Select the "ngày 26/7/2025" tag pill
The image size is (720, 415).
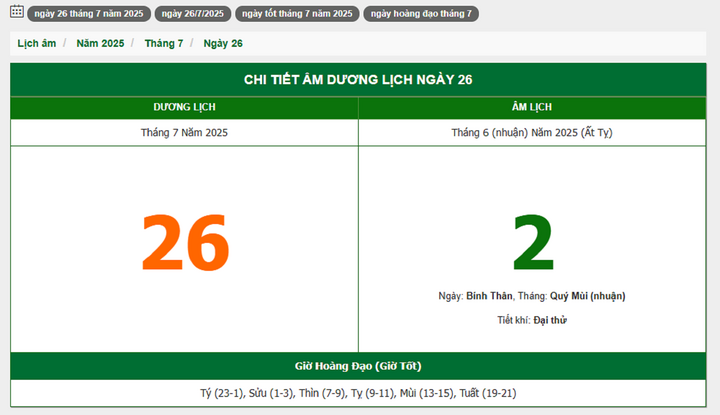pos(192,14)
